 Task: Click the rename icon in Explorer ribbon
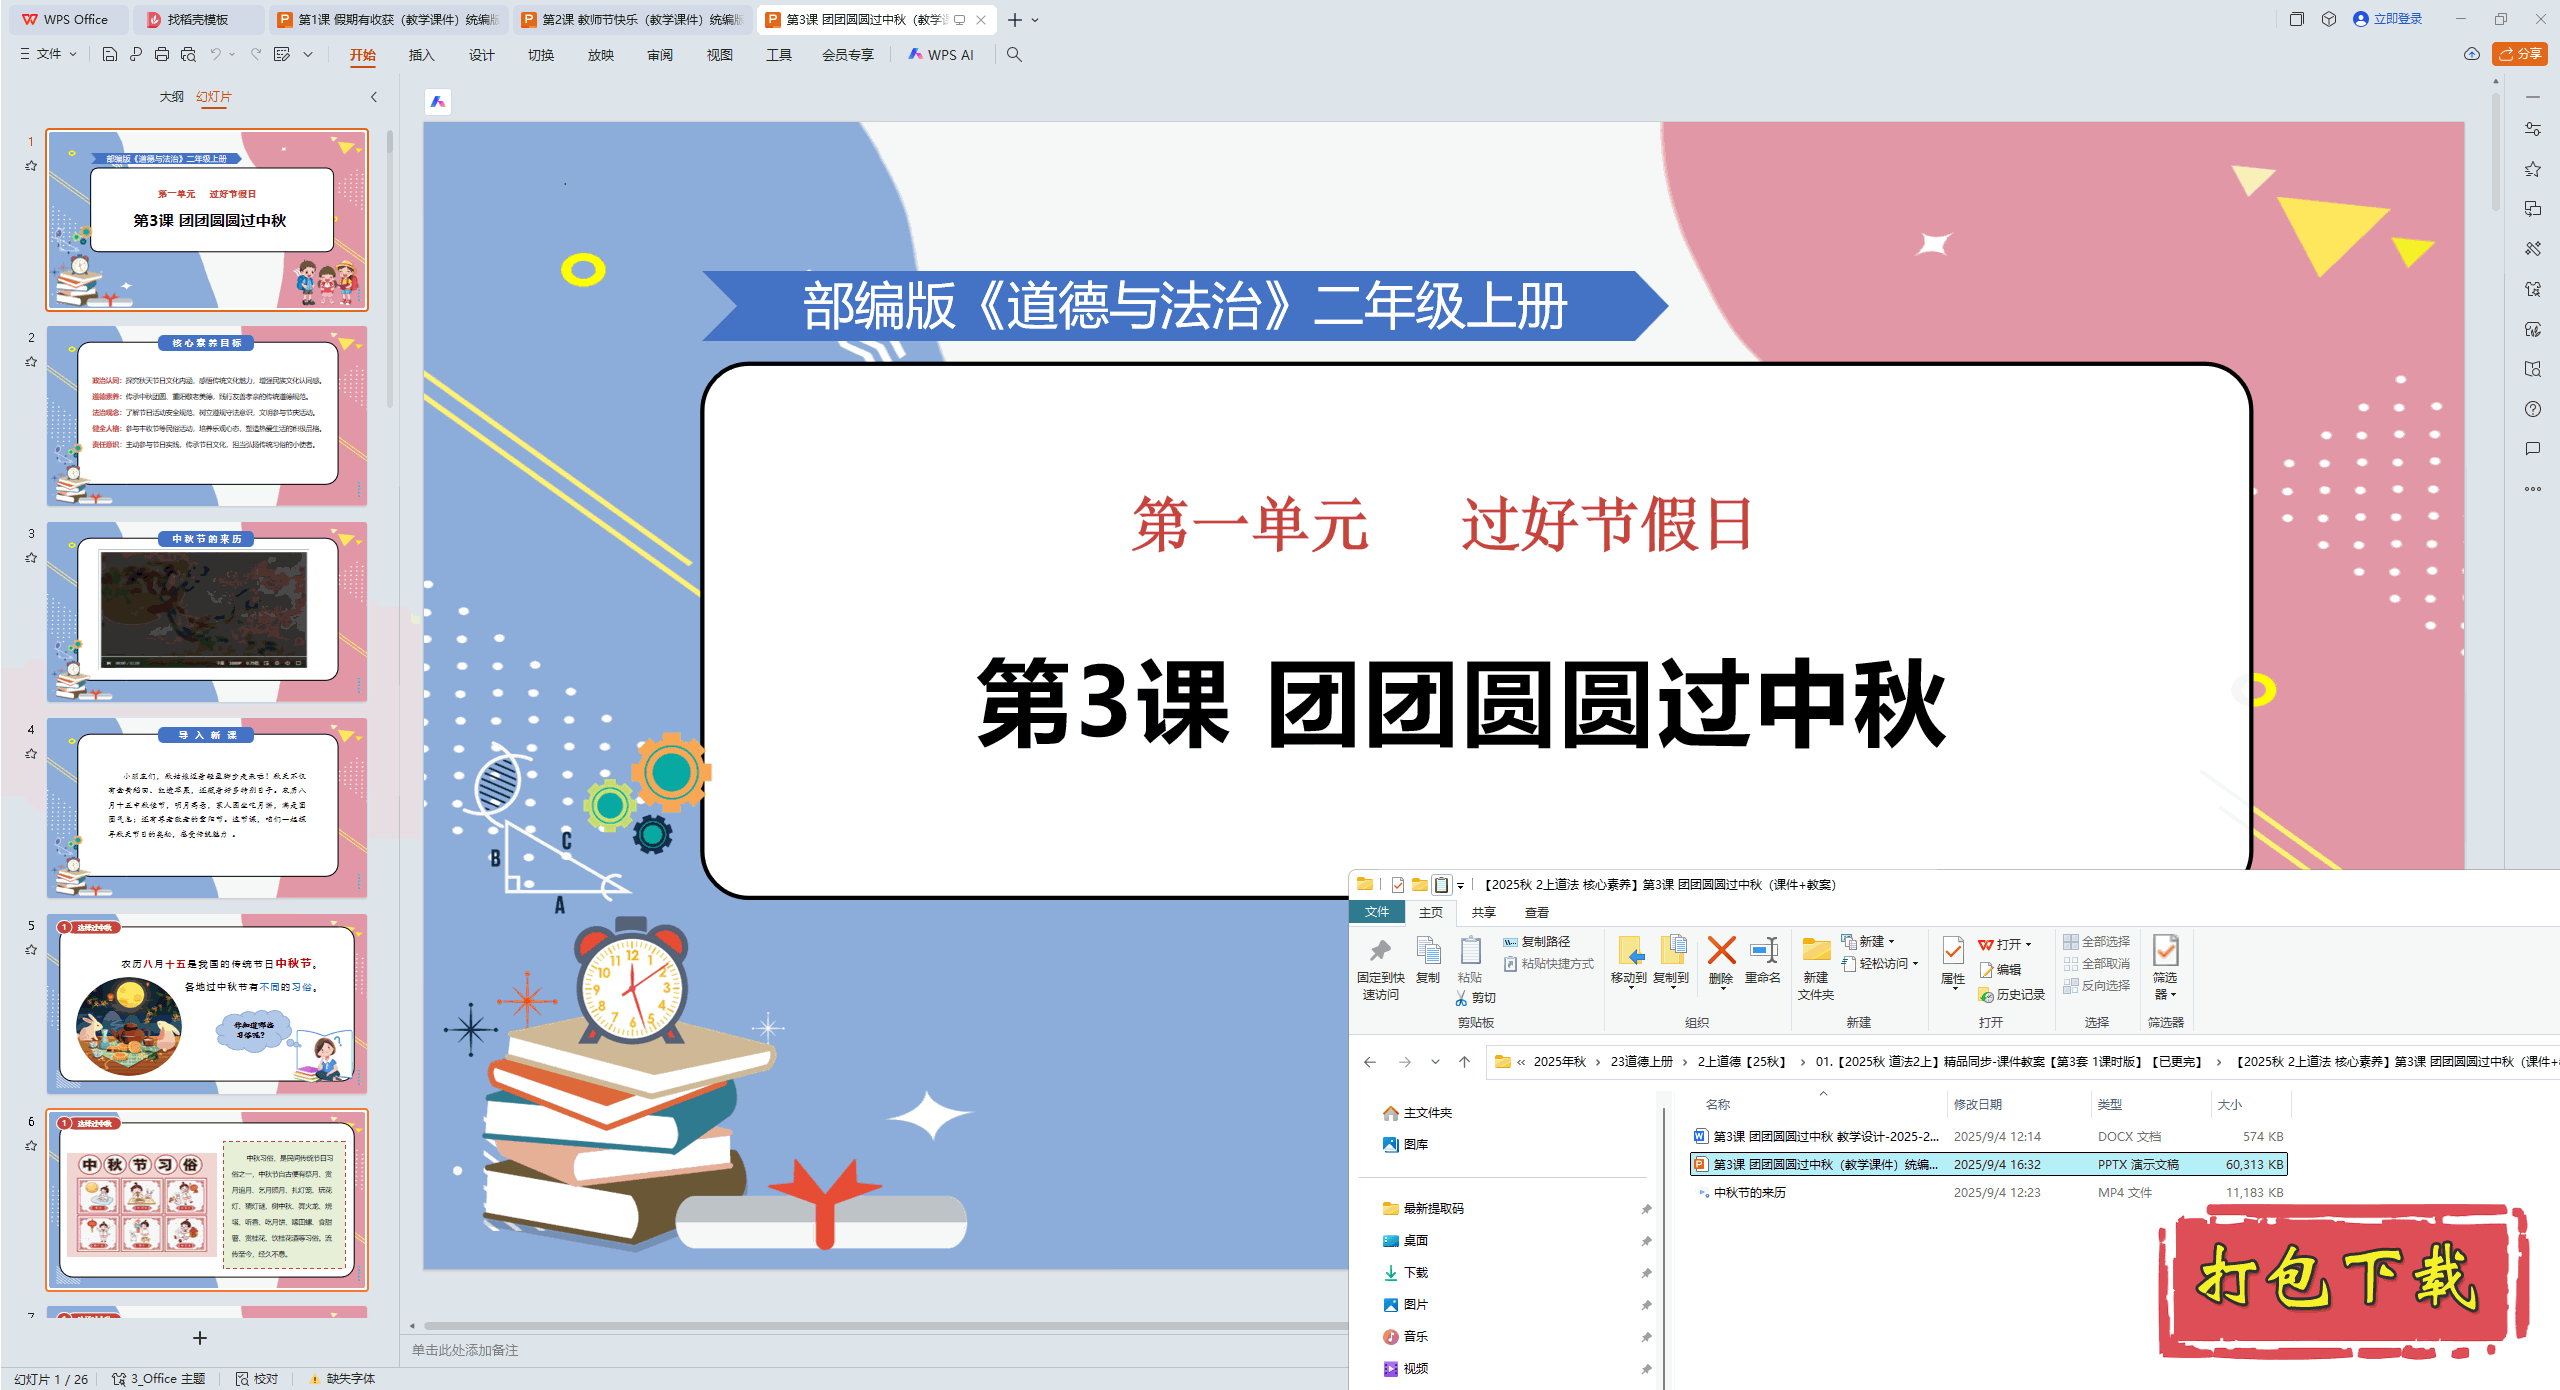[1763, 951]
